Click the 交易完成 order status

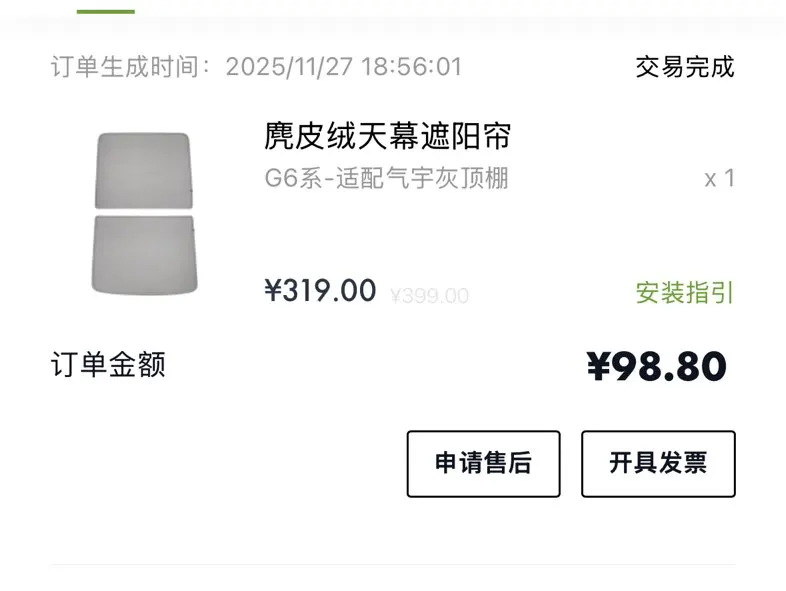coord(685,67)
